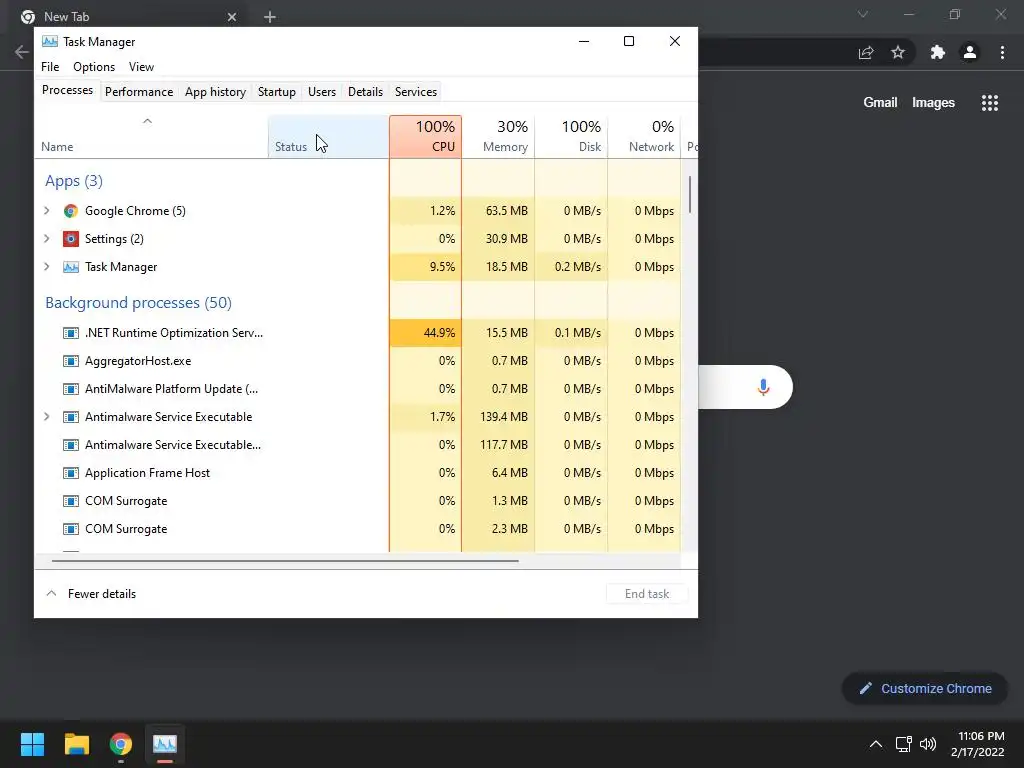Viewport: 1024px width, 768px height.
Task: Open View menu in Task Manager
Action: 141,67
